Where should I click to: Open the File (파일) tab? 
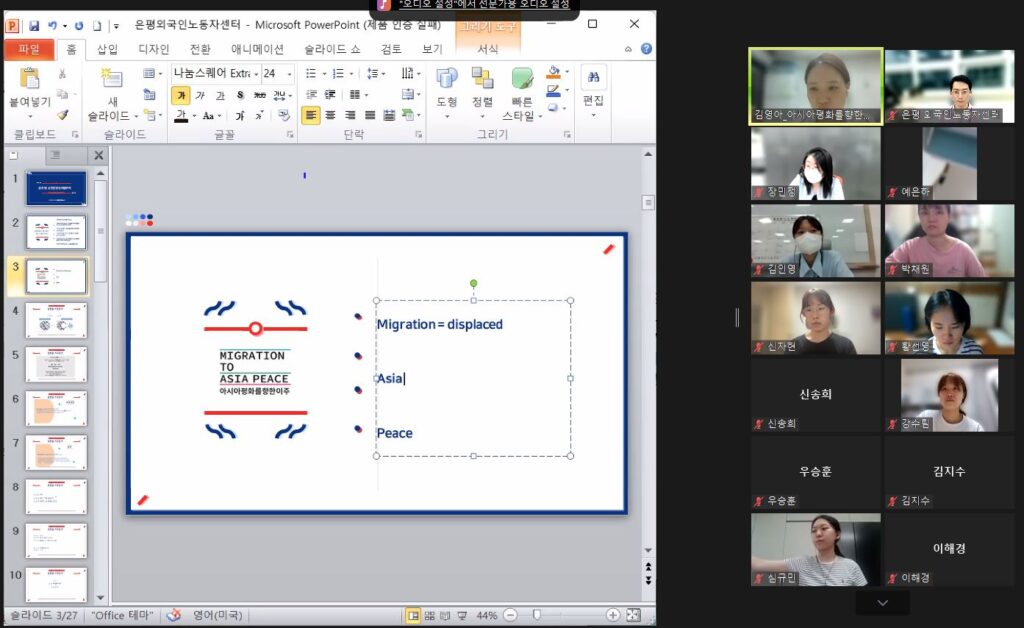tap(29, 50)
